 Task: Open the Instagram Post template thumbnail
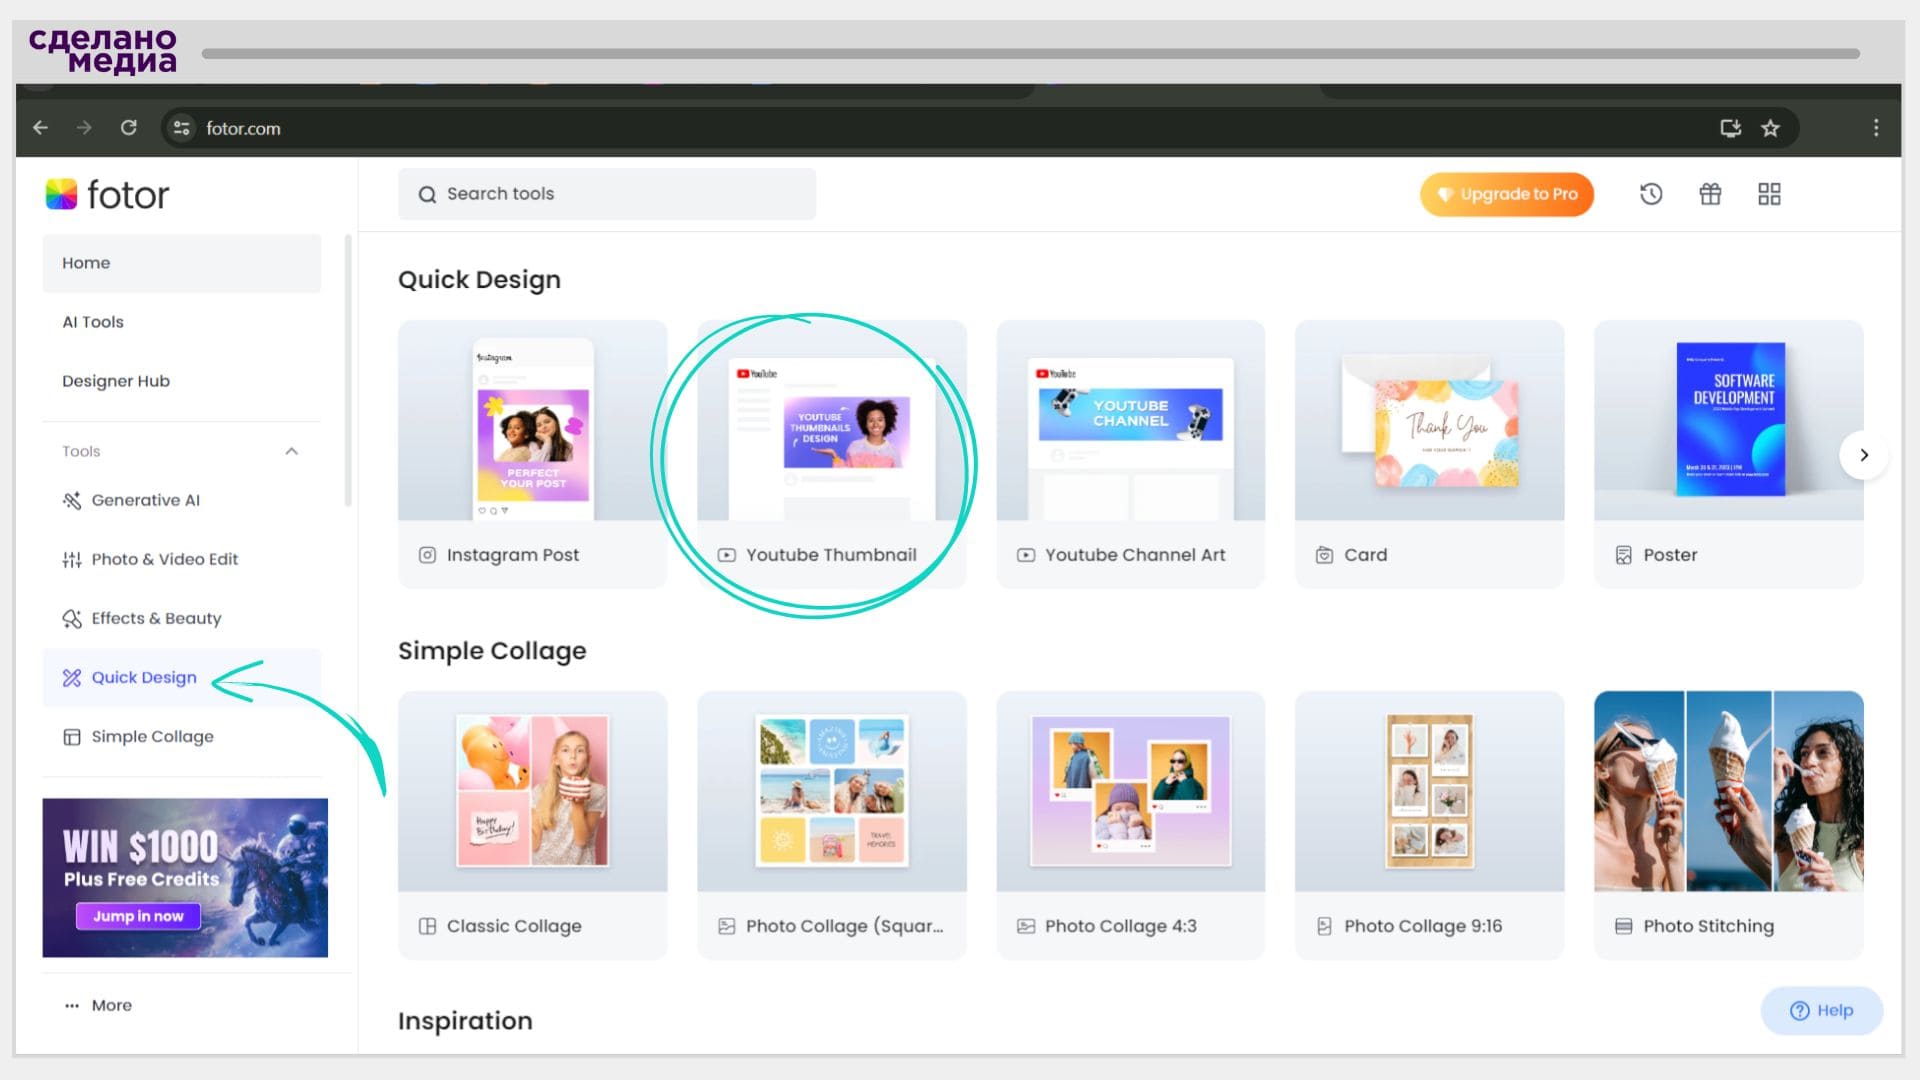tap(532, 420)
